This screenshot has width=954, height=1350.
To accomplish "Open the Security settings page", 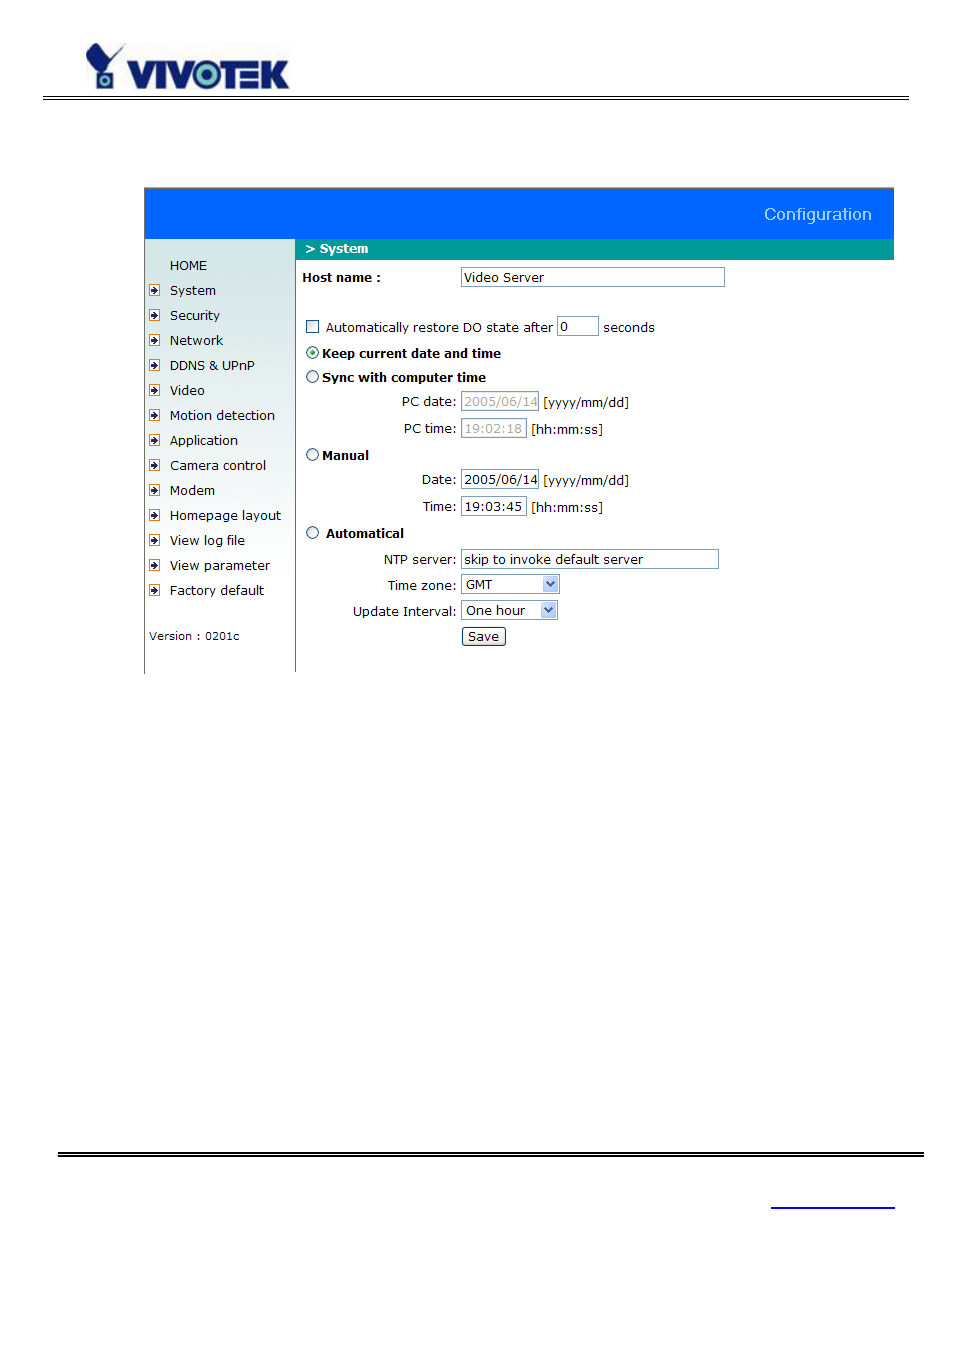I will pos(195,316).
